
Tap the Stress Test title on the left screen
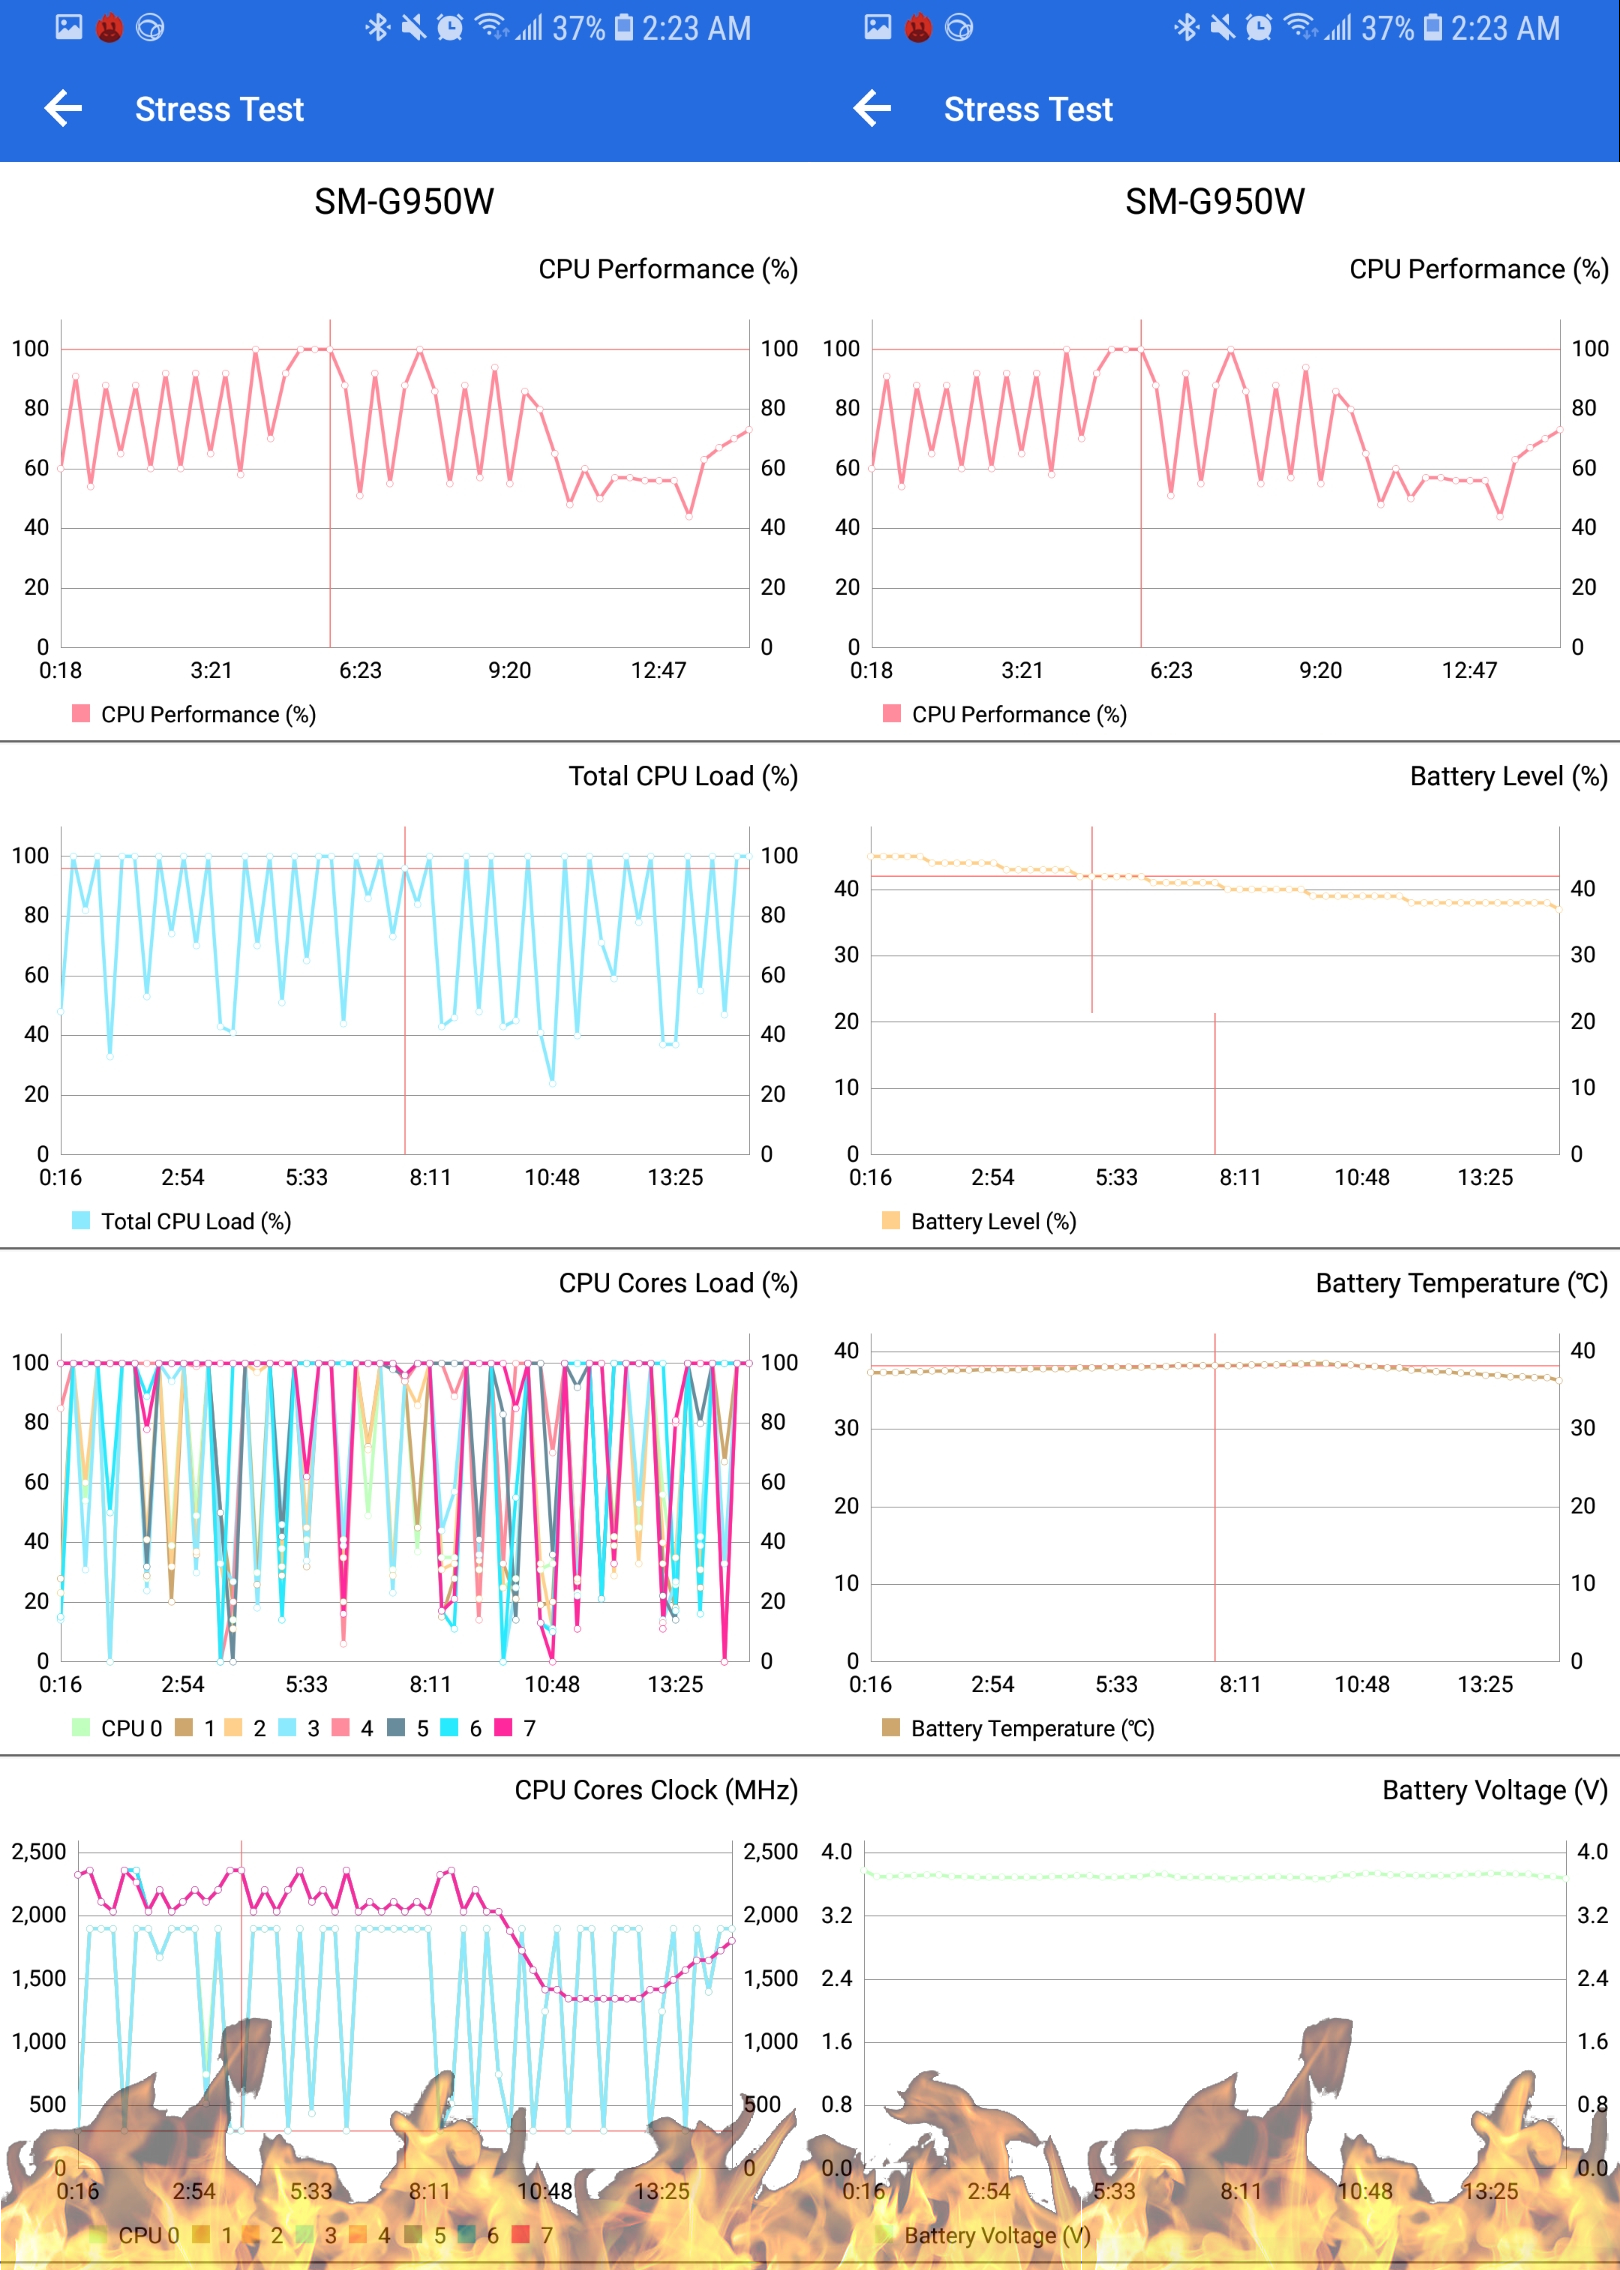[219, 109]
